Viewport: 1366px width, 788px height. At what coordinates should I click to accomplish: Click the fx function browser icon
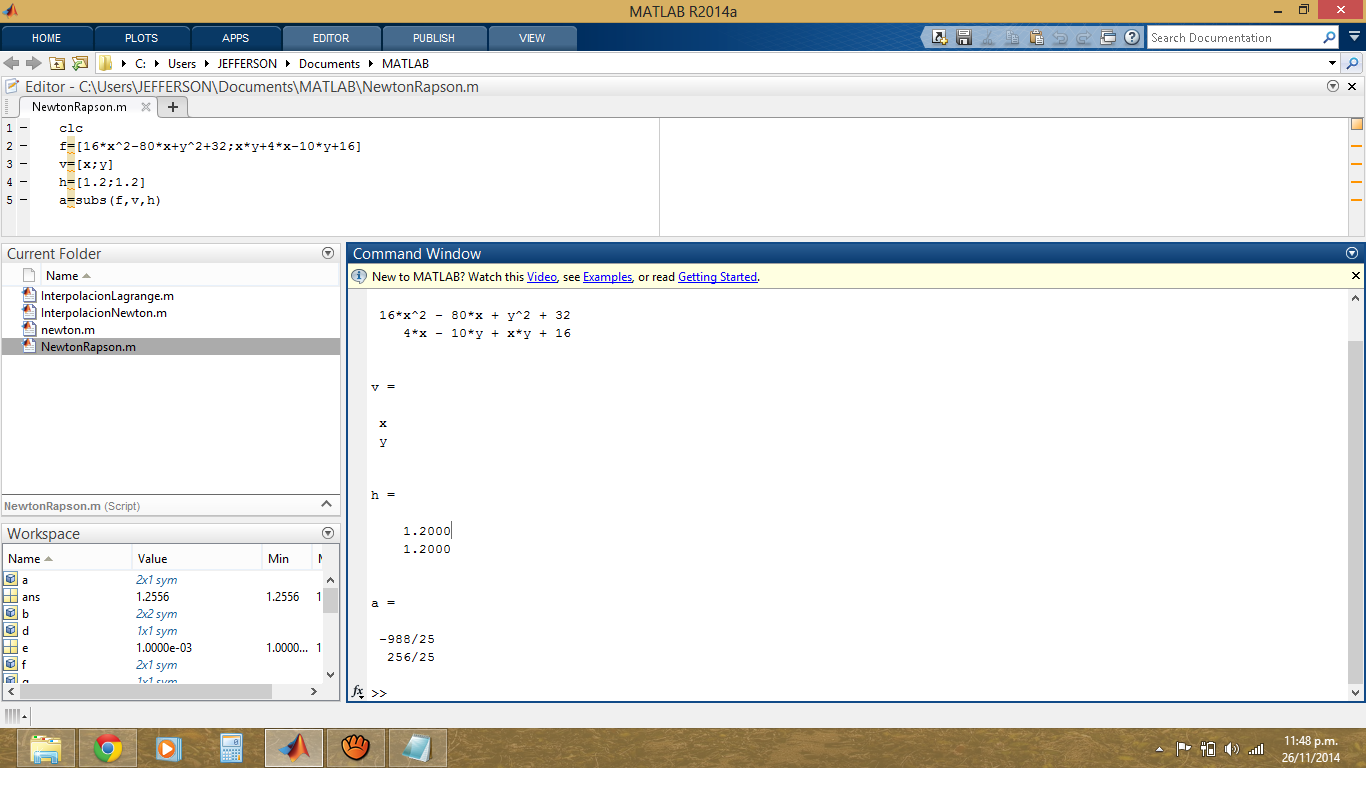(358, 692)
